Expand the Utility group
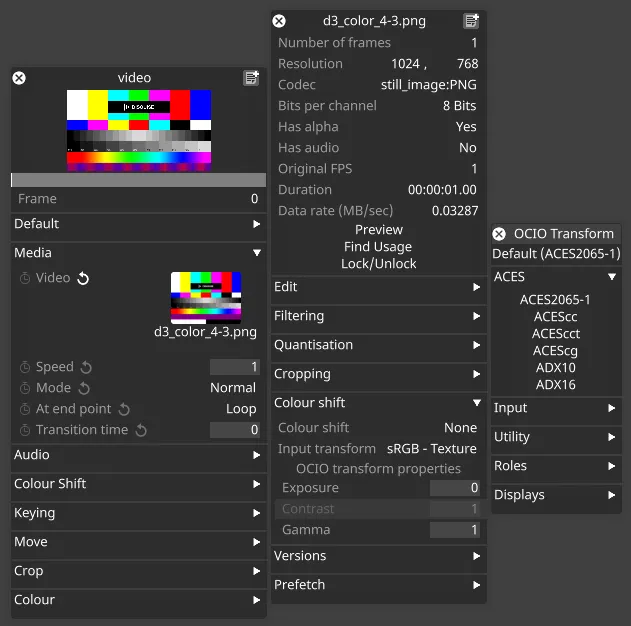Image resolution: width=631 pixels, height=626 pixels. click(556, 437)
